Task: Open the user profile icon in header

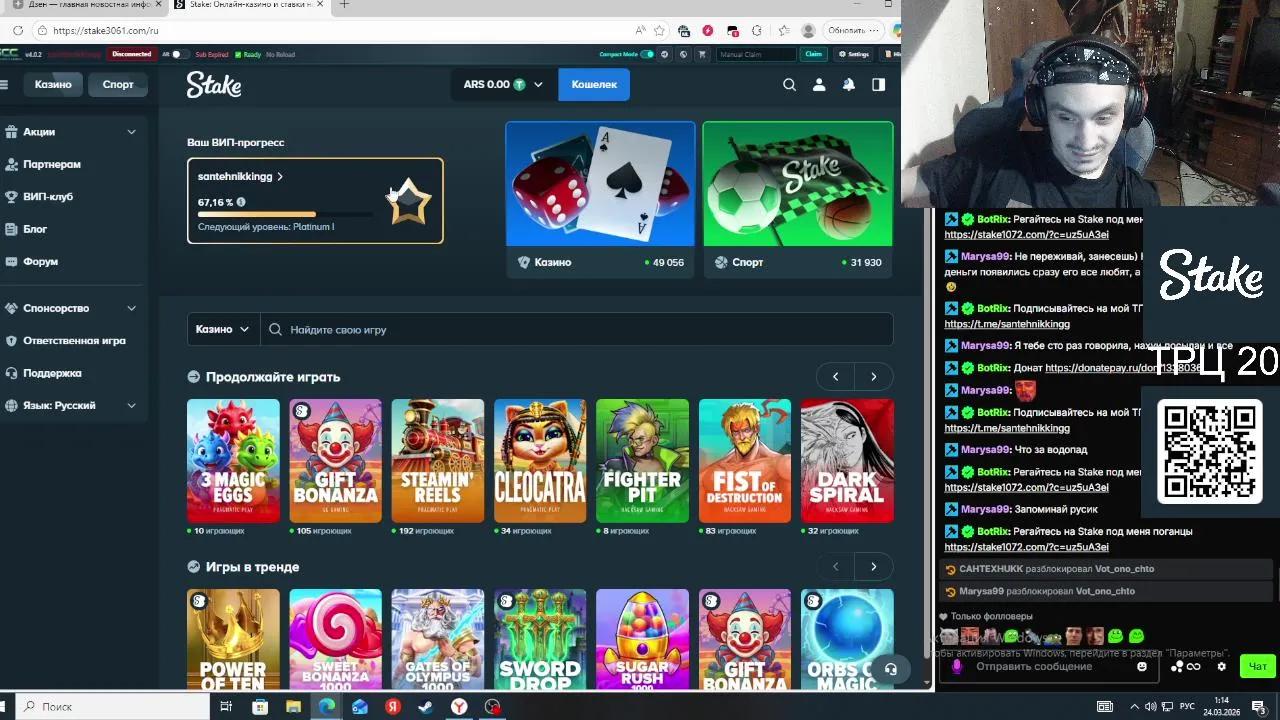Action: [x=819, y=85]
